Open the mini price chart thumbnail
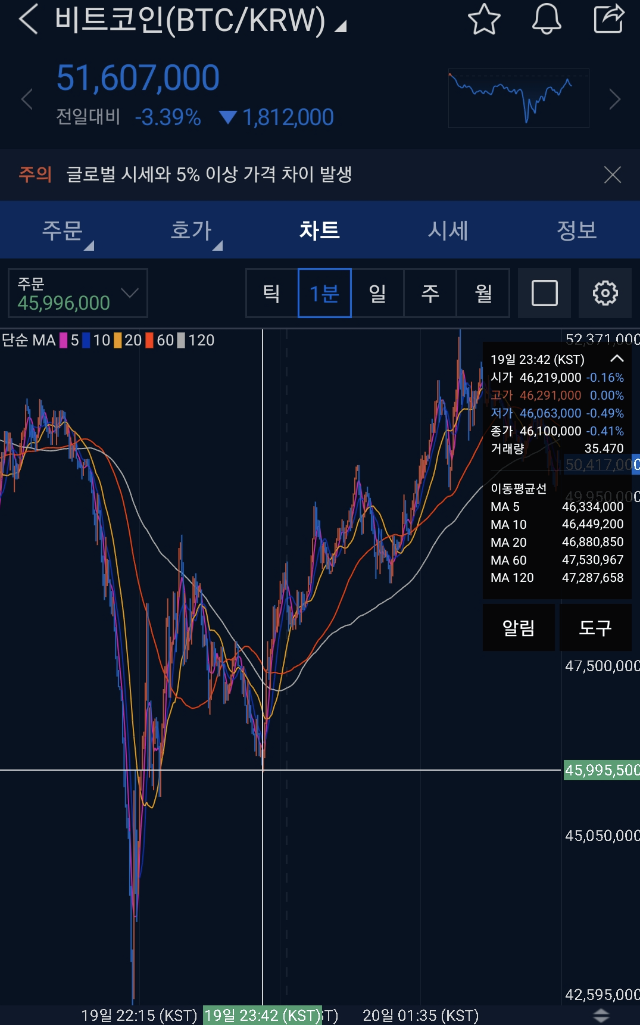 [x=519, y=98]
